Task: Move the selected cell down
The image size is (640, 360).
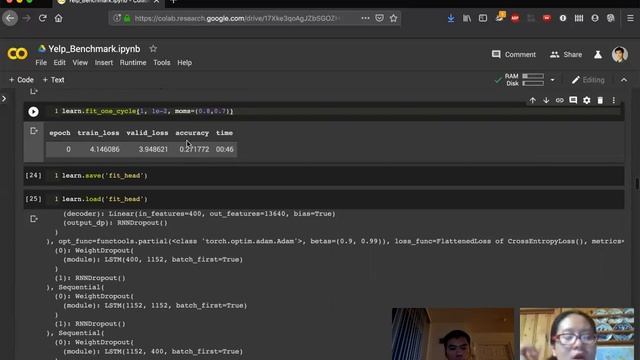Action: click(x=546, y=100)
